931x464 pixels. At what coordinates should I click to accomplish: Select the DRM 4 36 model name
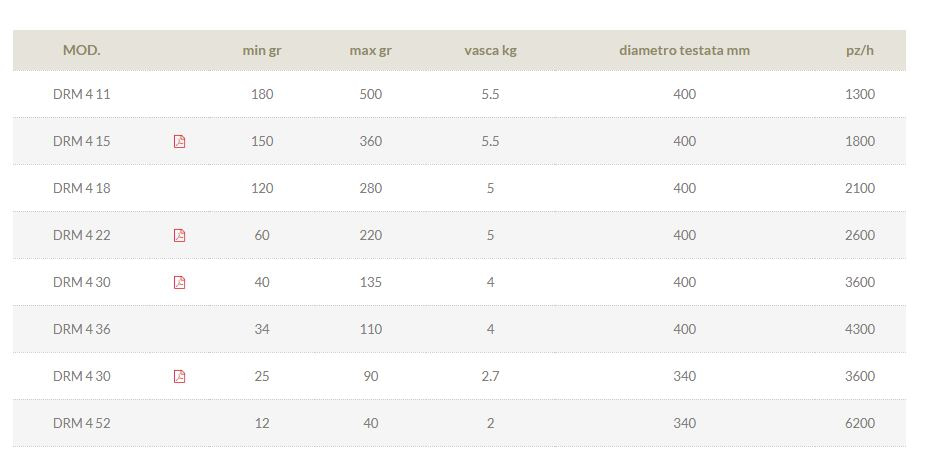tap(82, 329)
